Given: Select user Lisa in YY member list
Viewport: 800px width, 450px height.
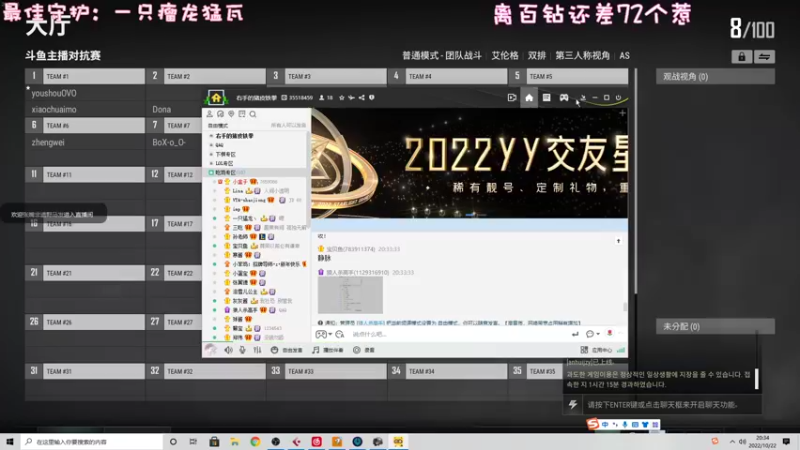Looking at the screenshot, I should click(x=238, y=191).
